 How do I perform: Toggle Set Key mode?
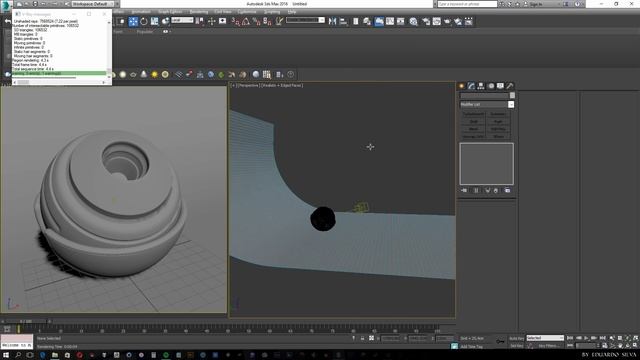[x=517, y=346]
